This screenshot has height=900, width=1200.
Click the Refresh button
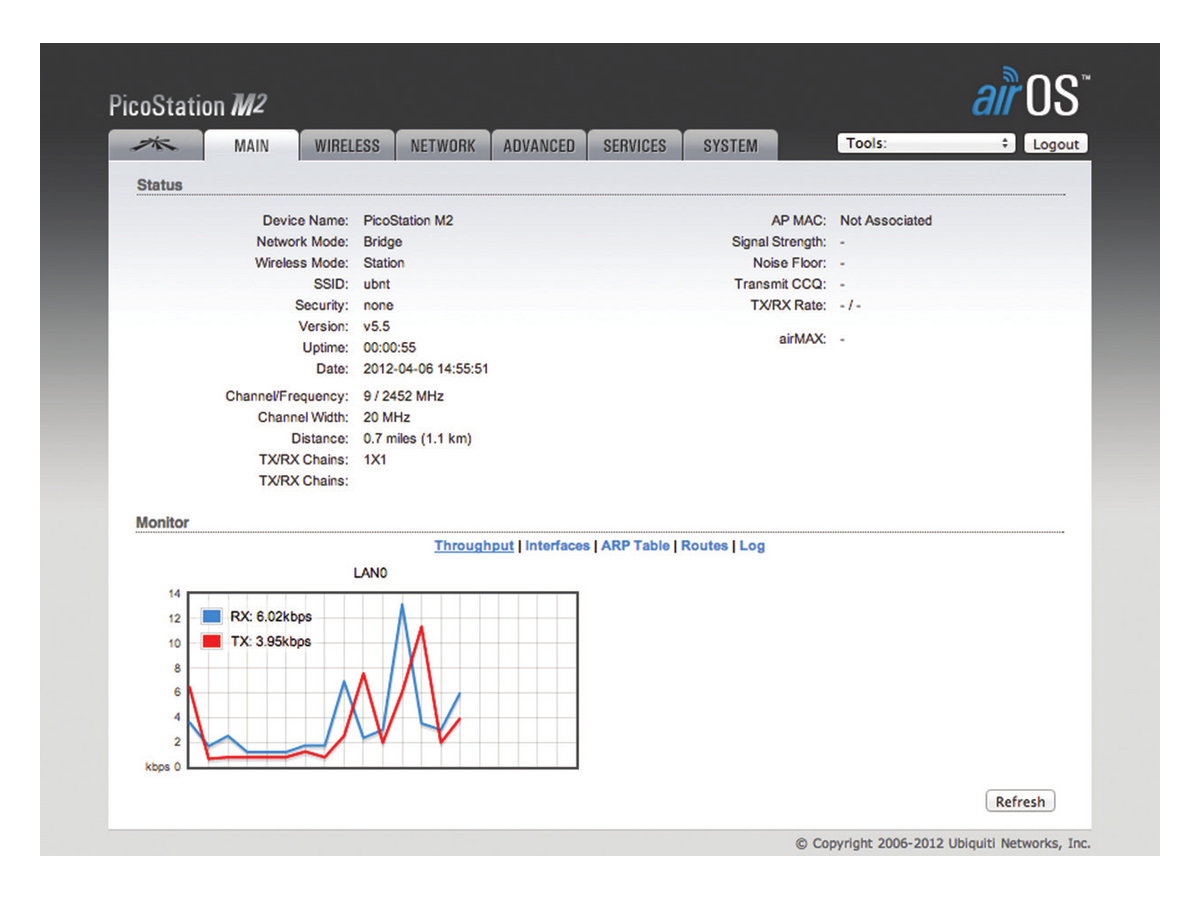[1020, 802]
